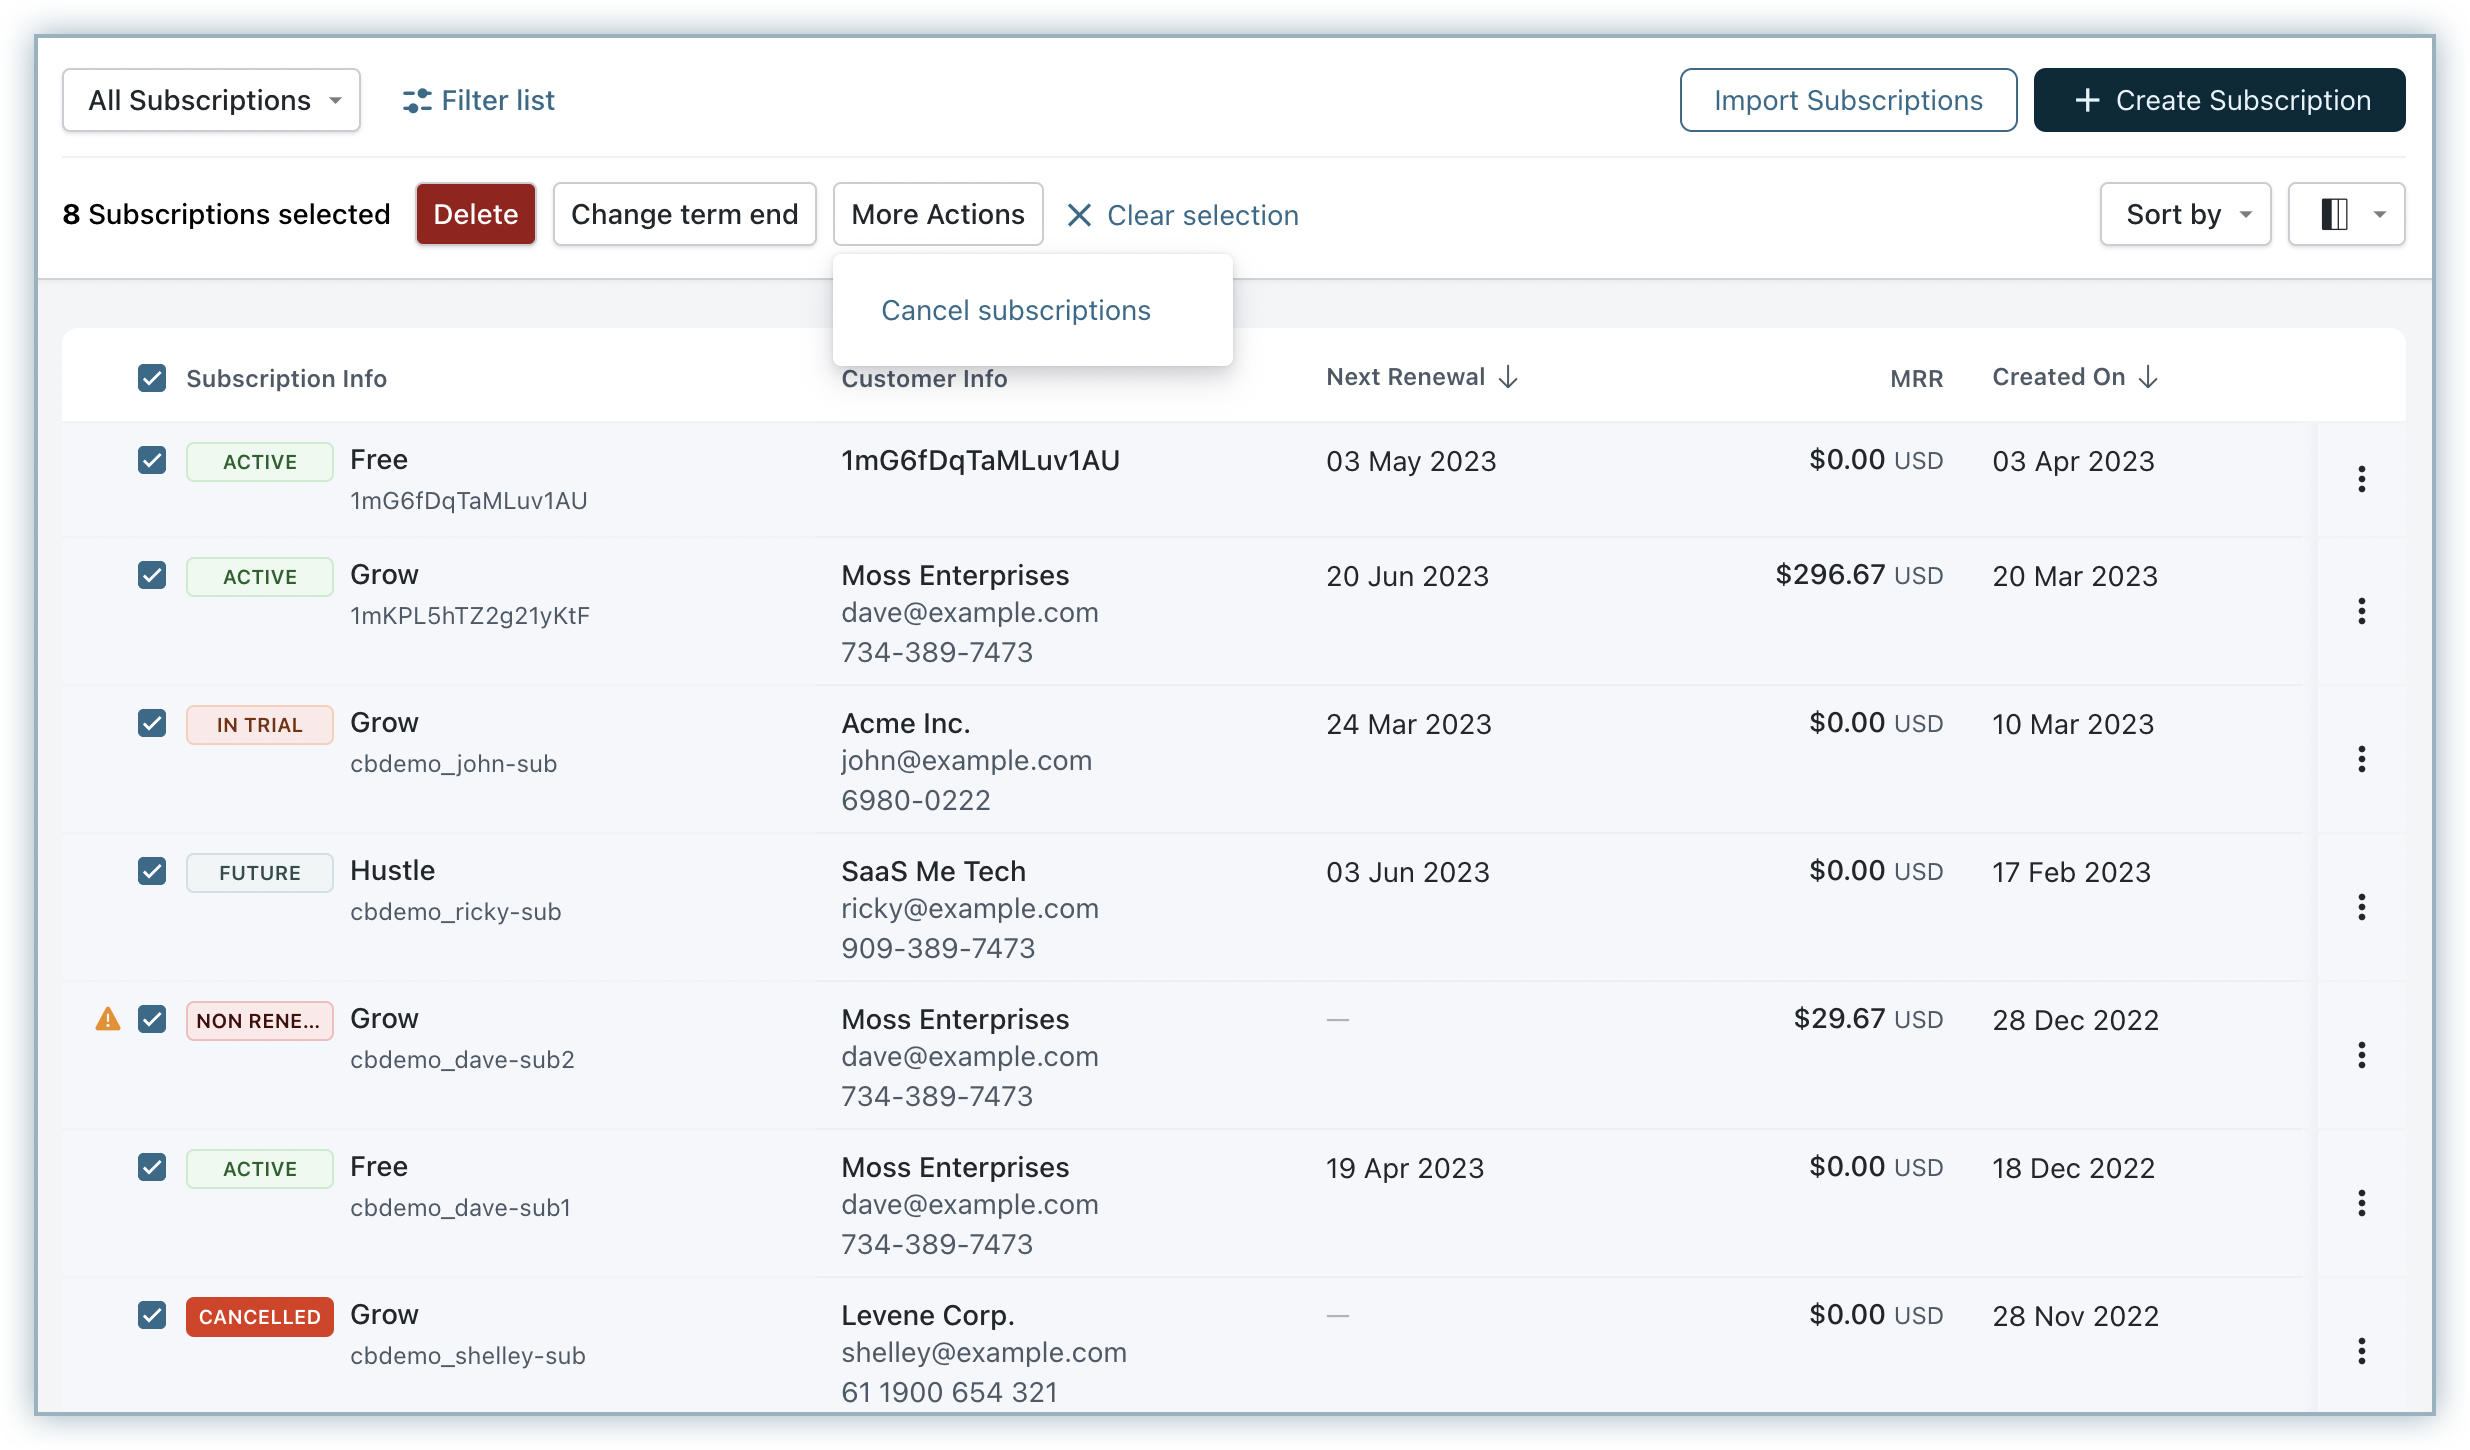Uncheck the 1mKPL5hTZ2g21yKtF Grow subscription
This screenshot has height=1450, width=2470.
coord(152,575)
